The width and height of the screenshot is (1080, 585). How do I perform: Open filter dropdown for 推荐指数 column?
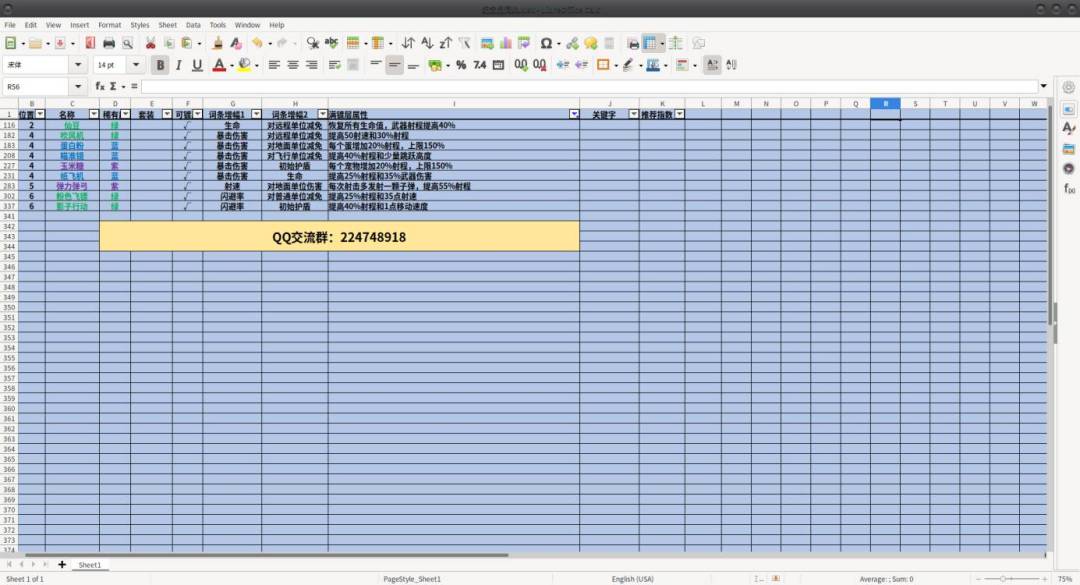[679, 114]
